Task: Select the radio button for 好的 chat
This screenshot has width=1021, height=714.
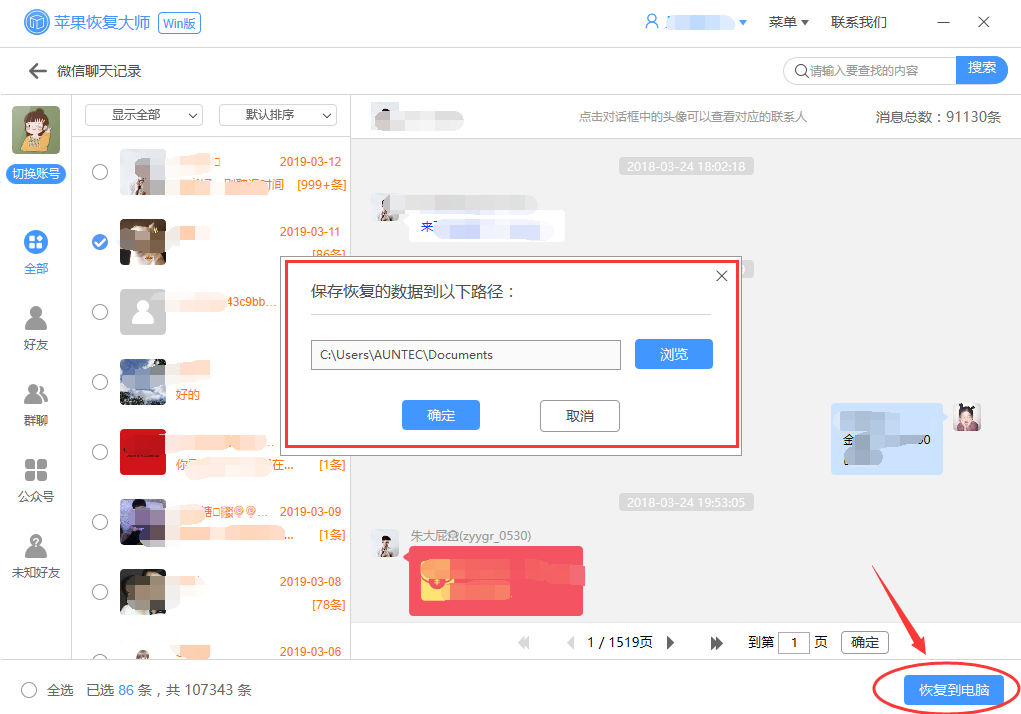Action: (x=100, y=382)
